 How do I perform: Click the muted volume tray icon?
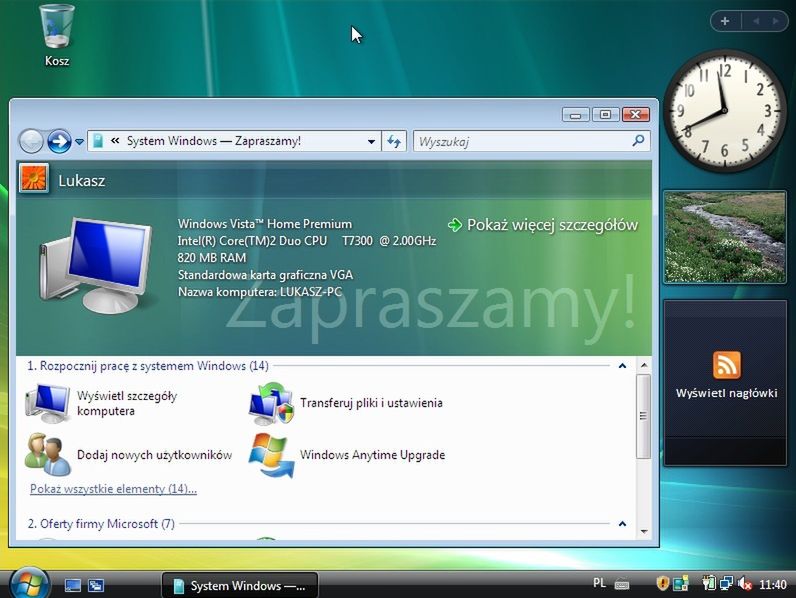[745, 584]
